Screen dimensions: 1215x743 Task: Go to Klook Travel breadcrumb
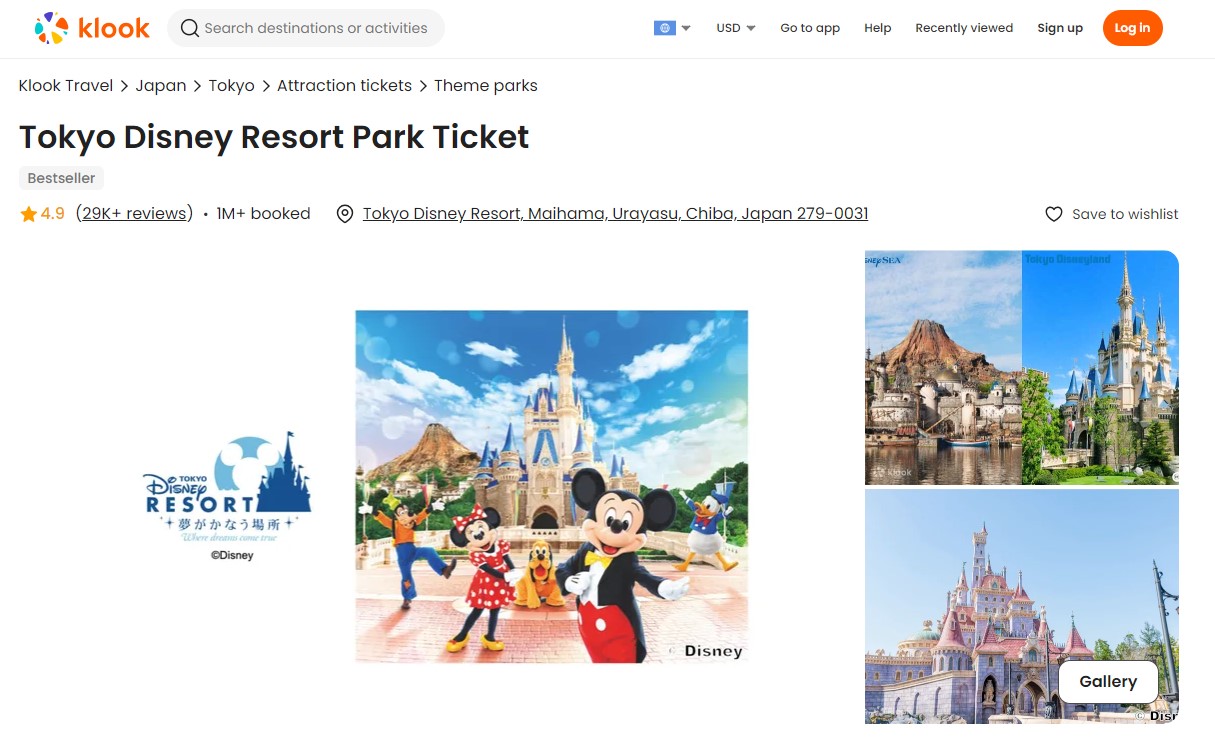(x=66, y=86)
